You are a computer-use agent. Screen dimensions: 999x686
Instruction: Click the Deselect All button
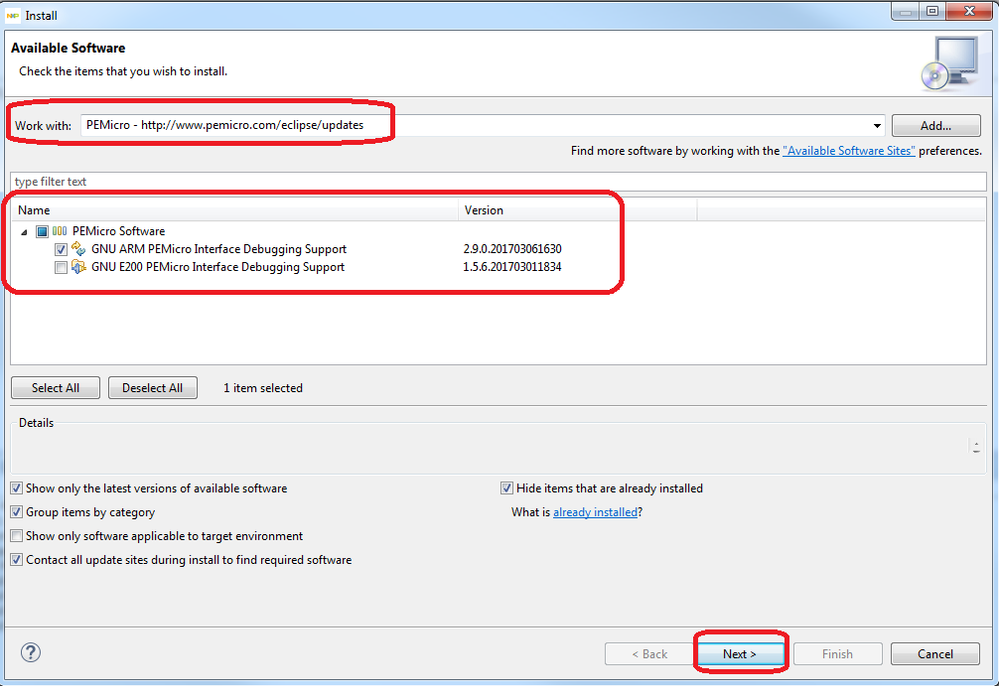click(152, 388)
